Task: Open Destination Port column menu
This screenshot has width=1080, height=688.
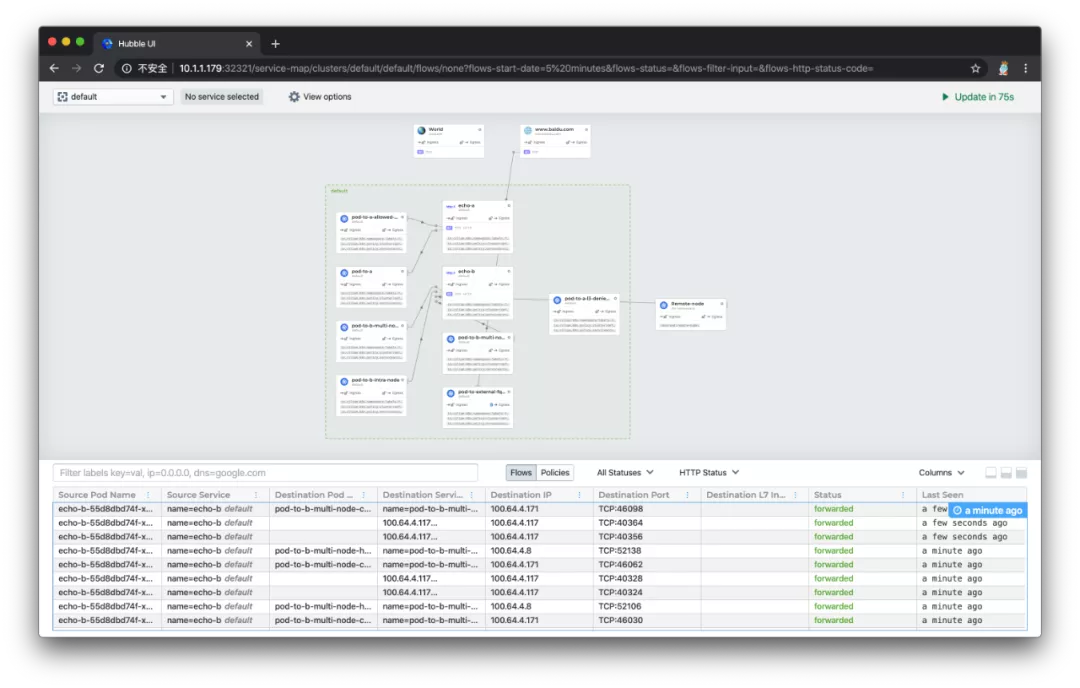Action: point(687,494)
